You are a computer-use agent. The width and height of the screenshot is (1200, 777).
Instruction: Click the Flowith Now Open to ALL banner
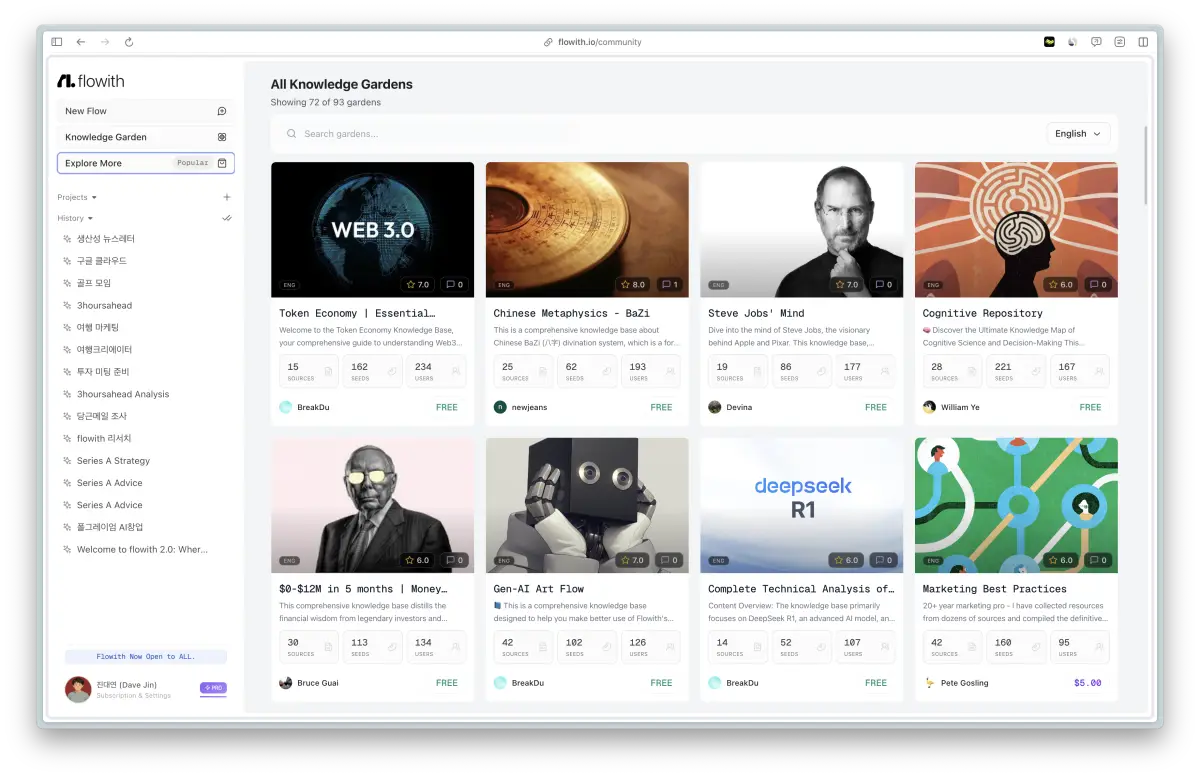[146, 657]
